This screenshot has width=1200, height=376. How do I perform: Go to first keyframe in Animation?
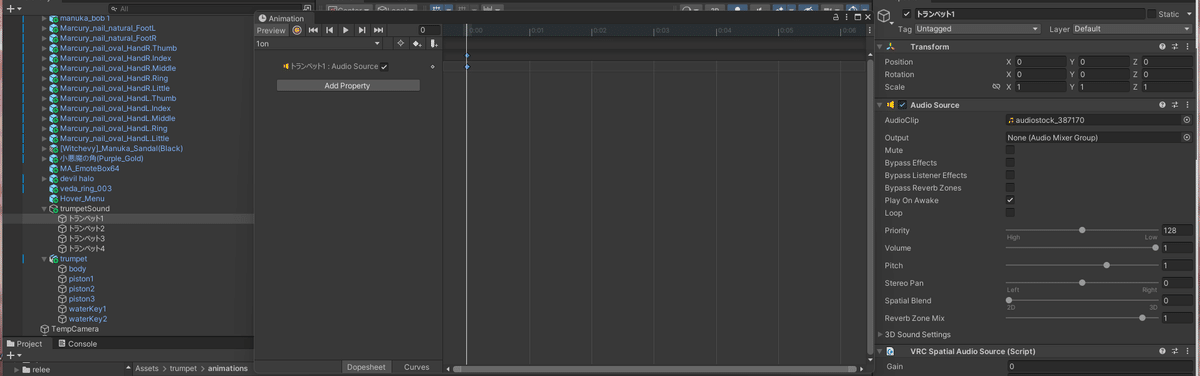tap(313, 31)
